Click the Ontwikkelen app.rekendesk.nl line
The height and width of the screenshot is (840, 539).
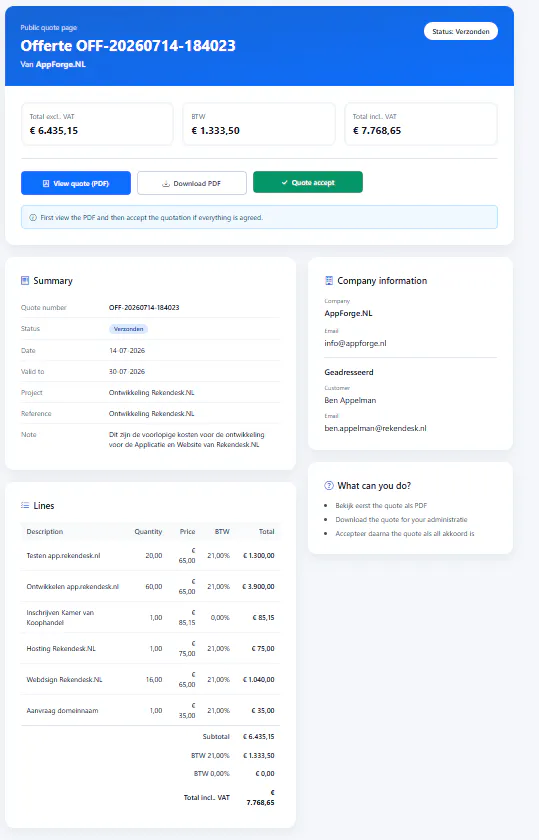point(151,587)
